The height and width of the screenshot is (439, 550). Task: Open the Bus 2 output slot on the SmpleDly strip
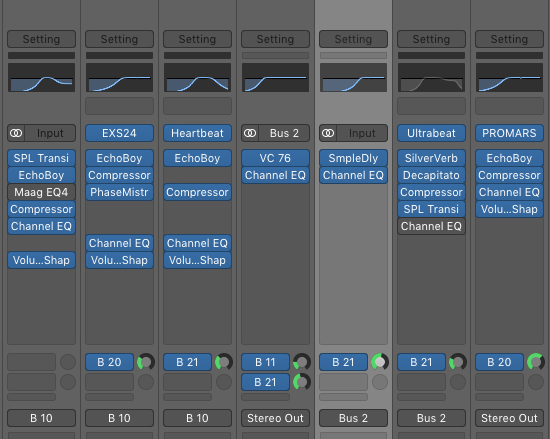point(353,418)
